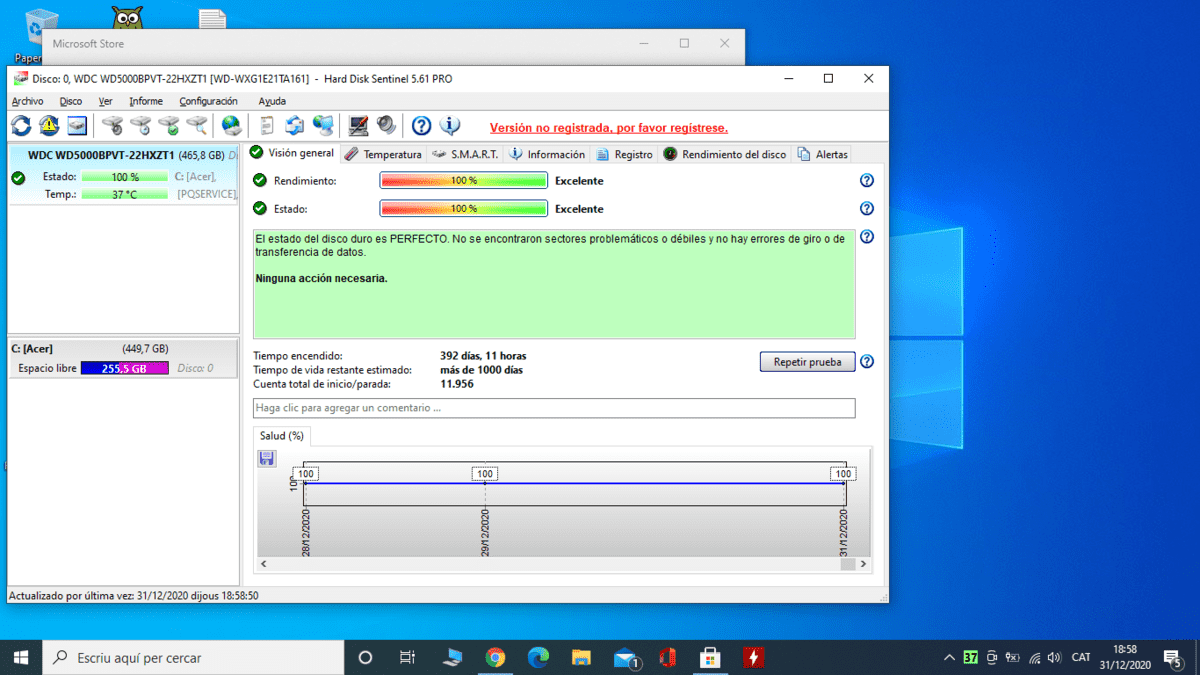Click the CAT language indicator
1200x675 pixels.
point(1081,657)
